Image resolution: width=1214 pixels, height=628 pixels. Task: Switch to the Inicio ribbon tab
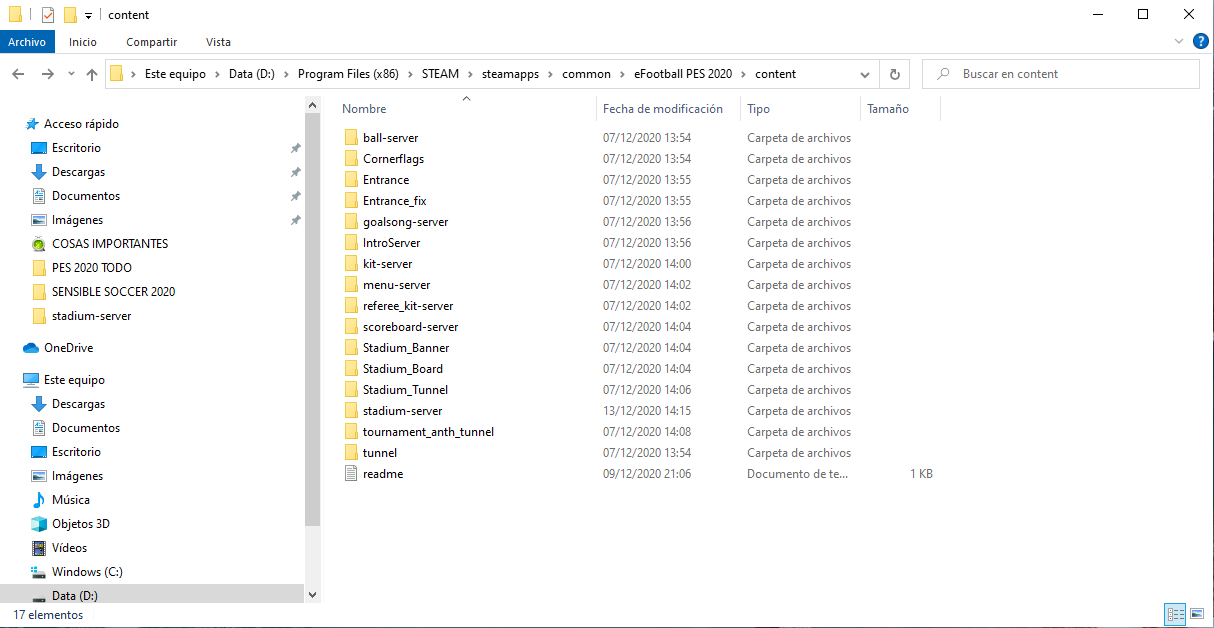(x=83, y=42)
